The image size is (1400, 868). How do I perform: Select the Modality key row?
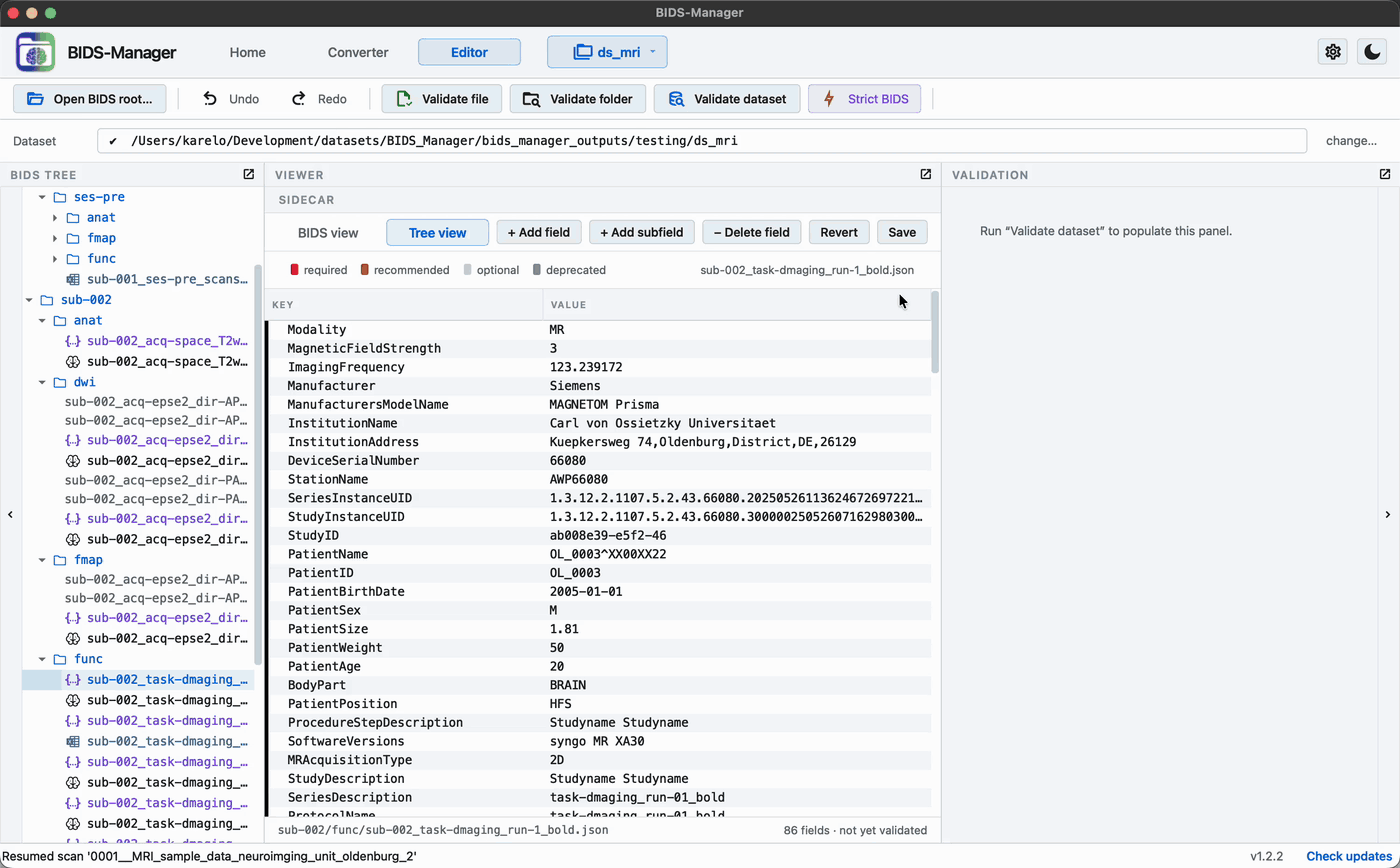click(598, 329)
